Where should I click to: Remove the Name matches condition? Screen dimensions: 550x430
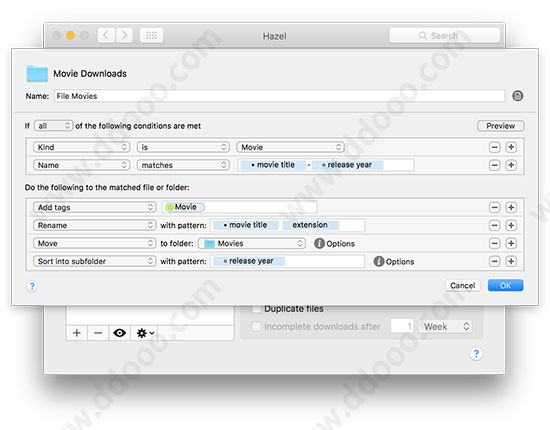494,165
